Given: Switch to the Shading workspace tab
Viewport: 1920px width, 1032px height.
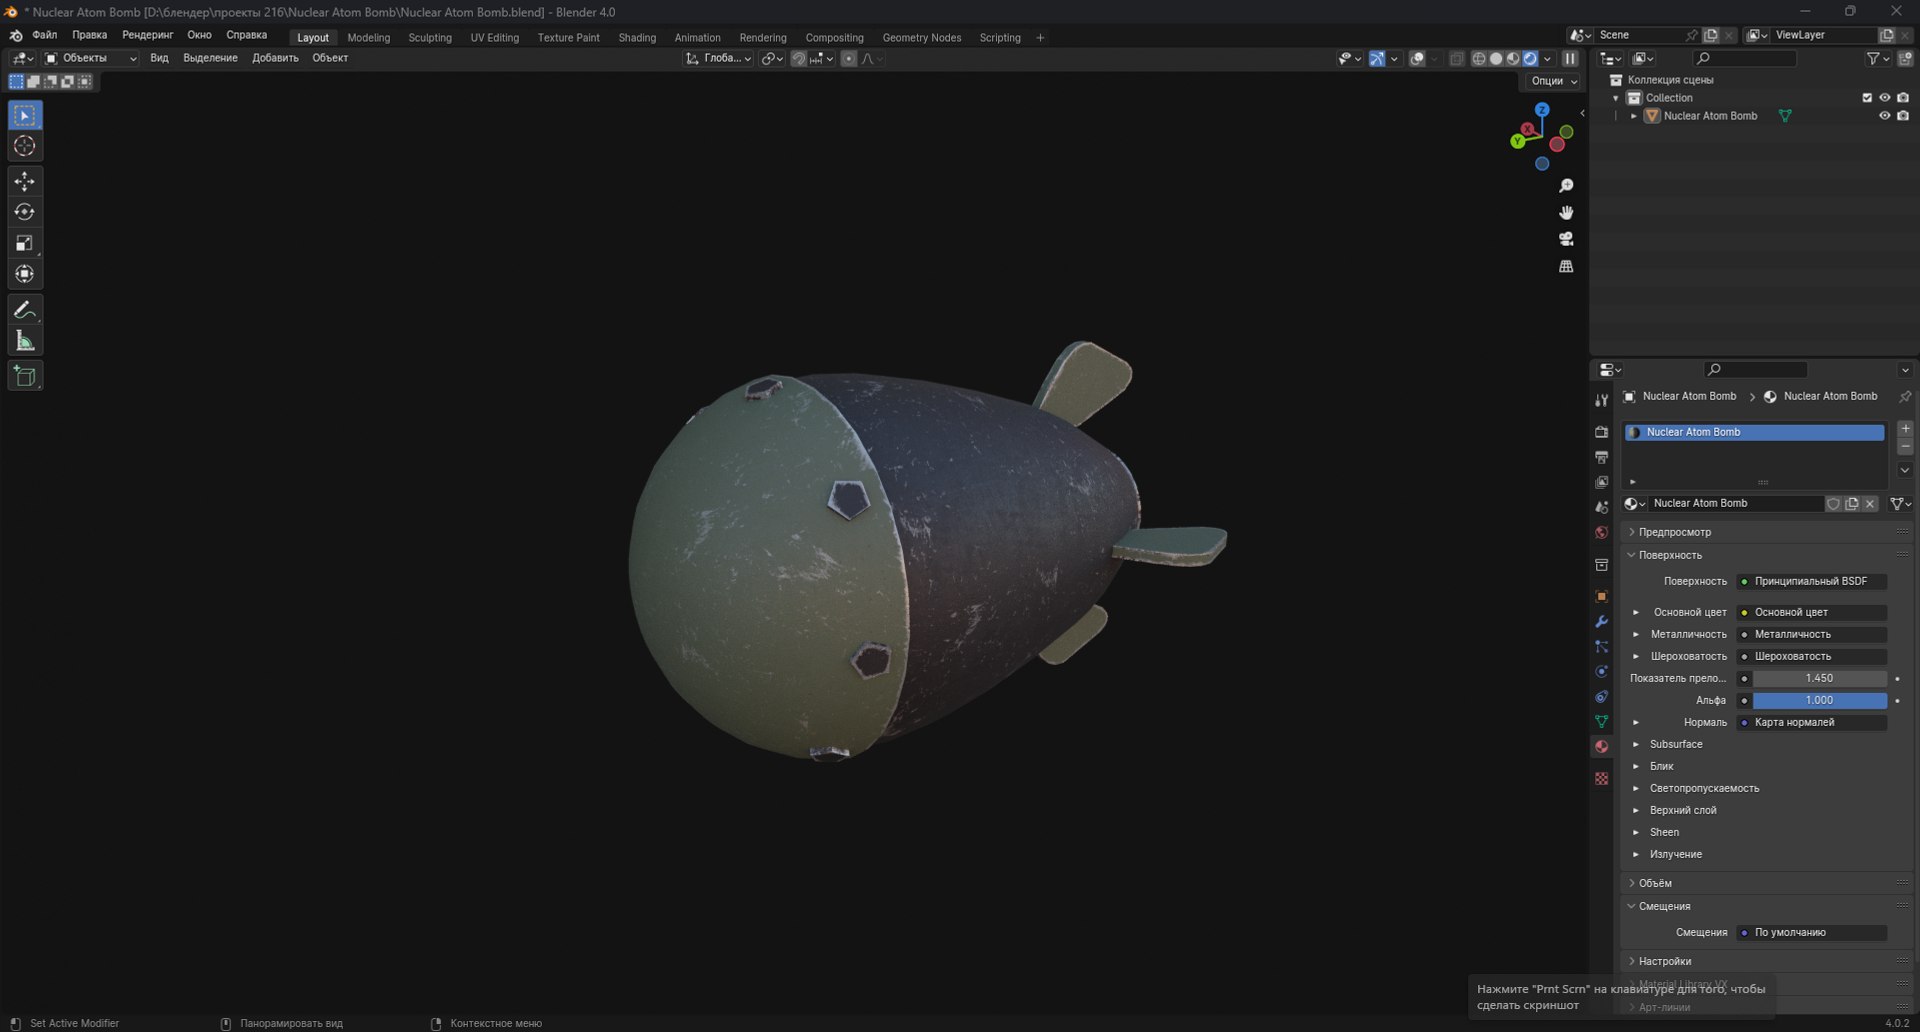Looking at the screenshot, I should (x=637, y=38).
